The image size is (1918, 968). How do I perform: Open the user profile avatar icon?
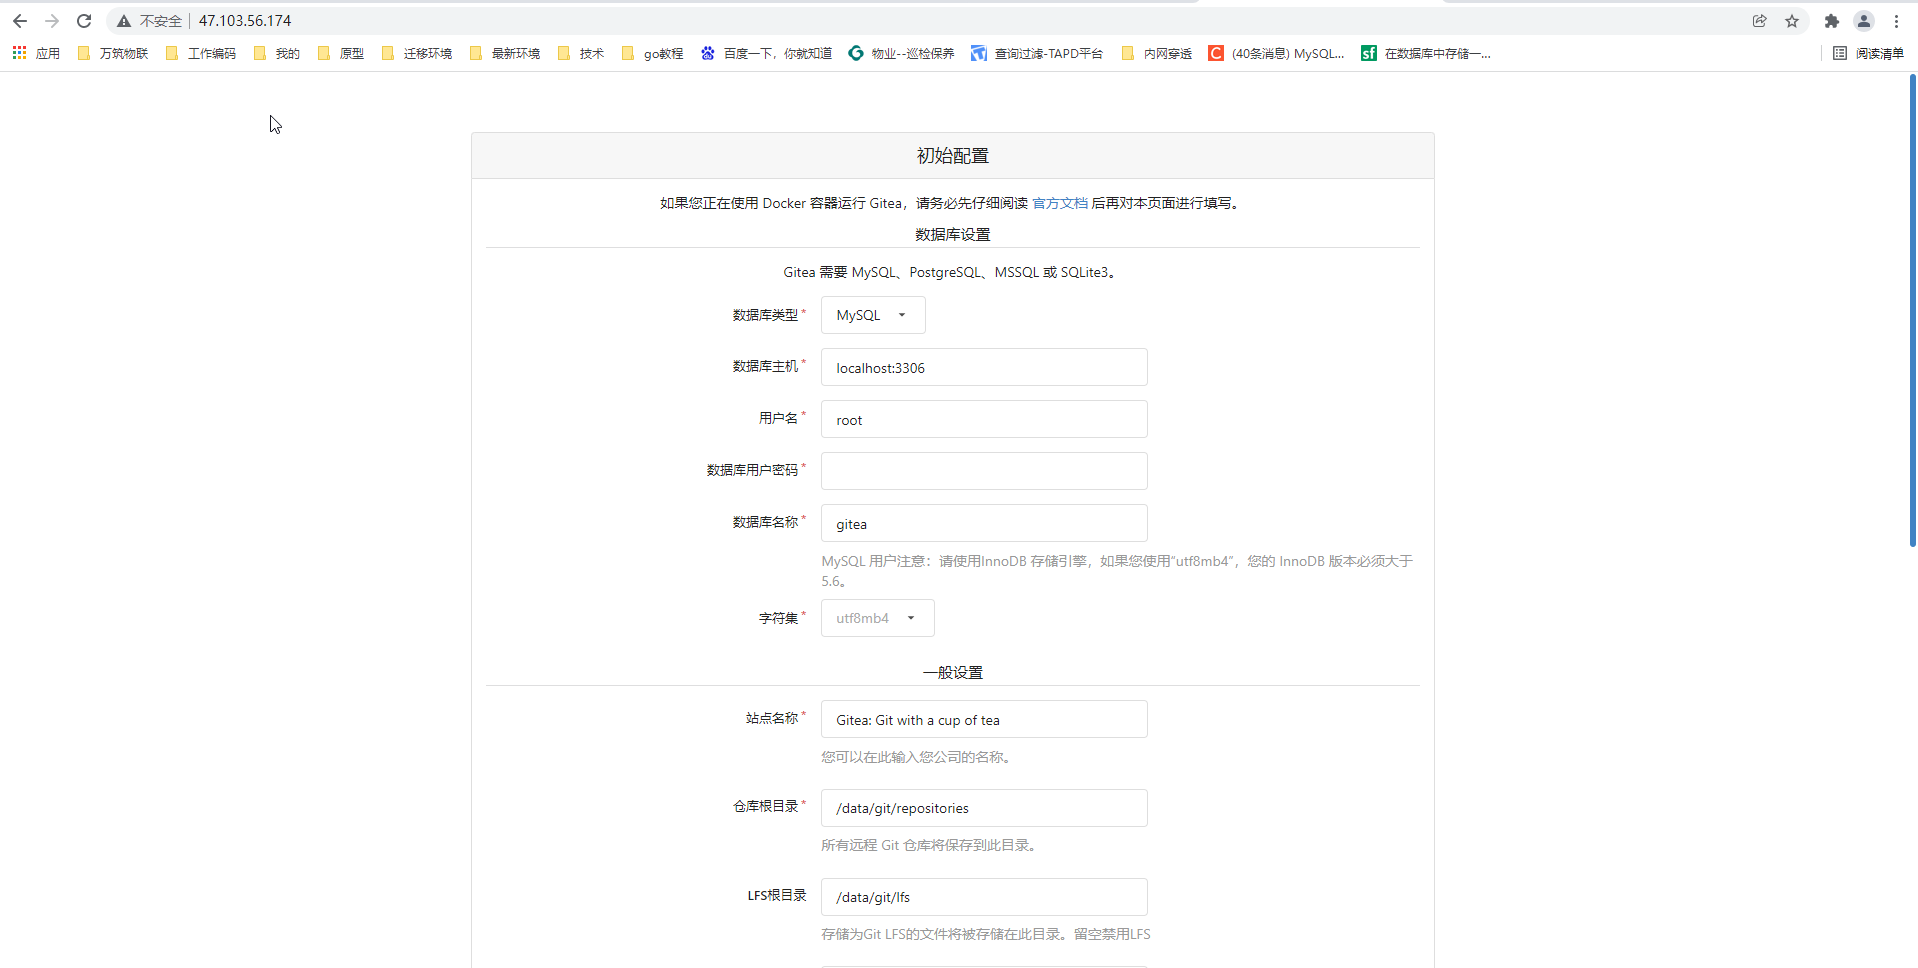pyautogui.click(x=1864, y=21)
